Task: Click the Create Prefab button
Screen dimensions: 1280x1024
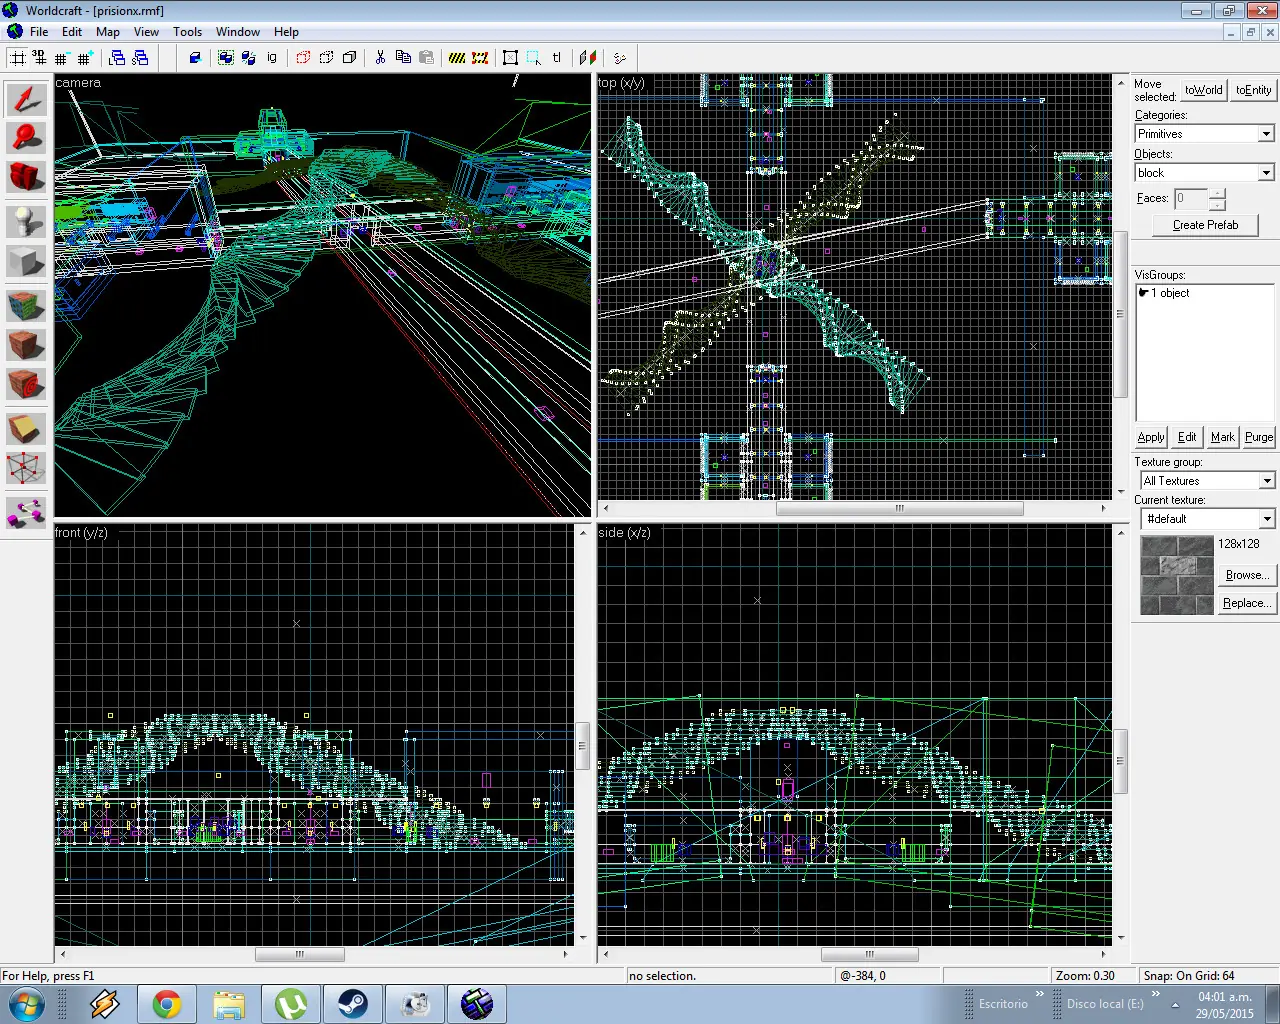Action: click(1205, 225)
